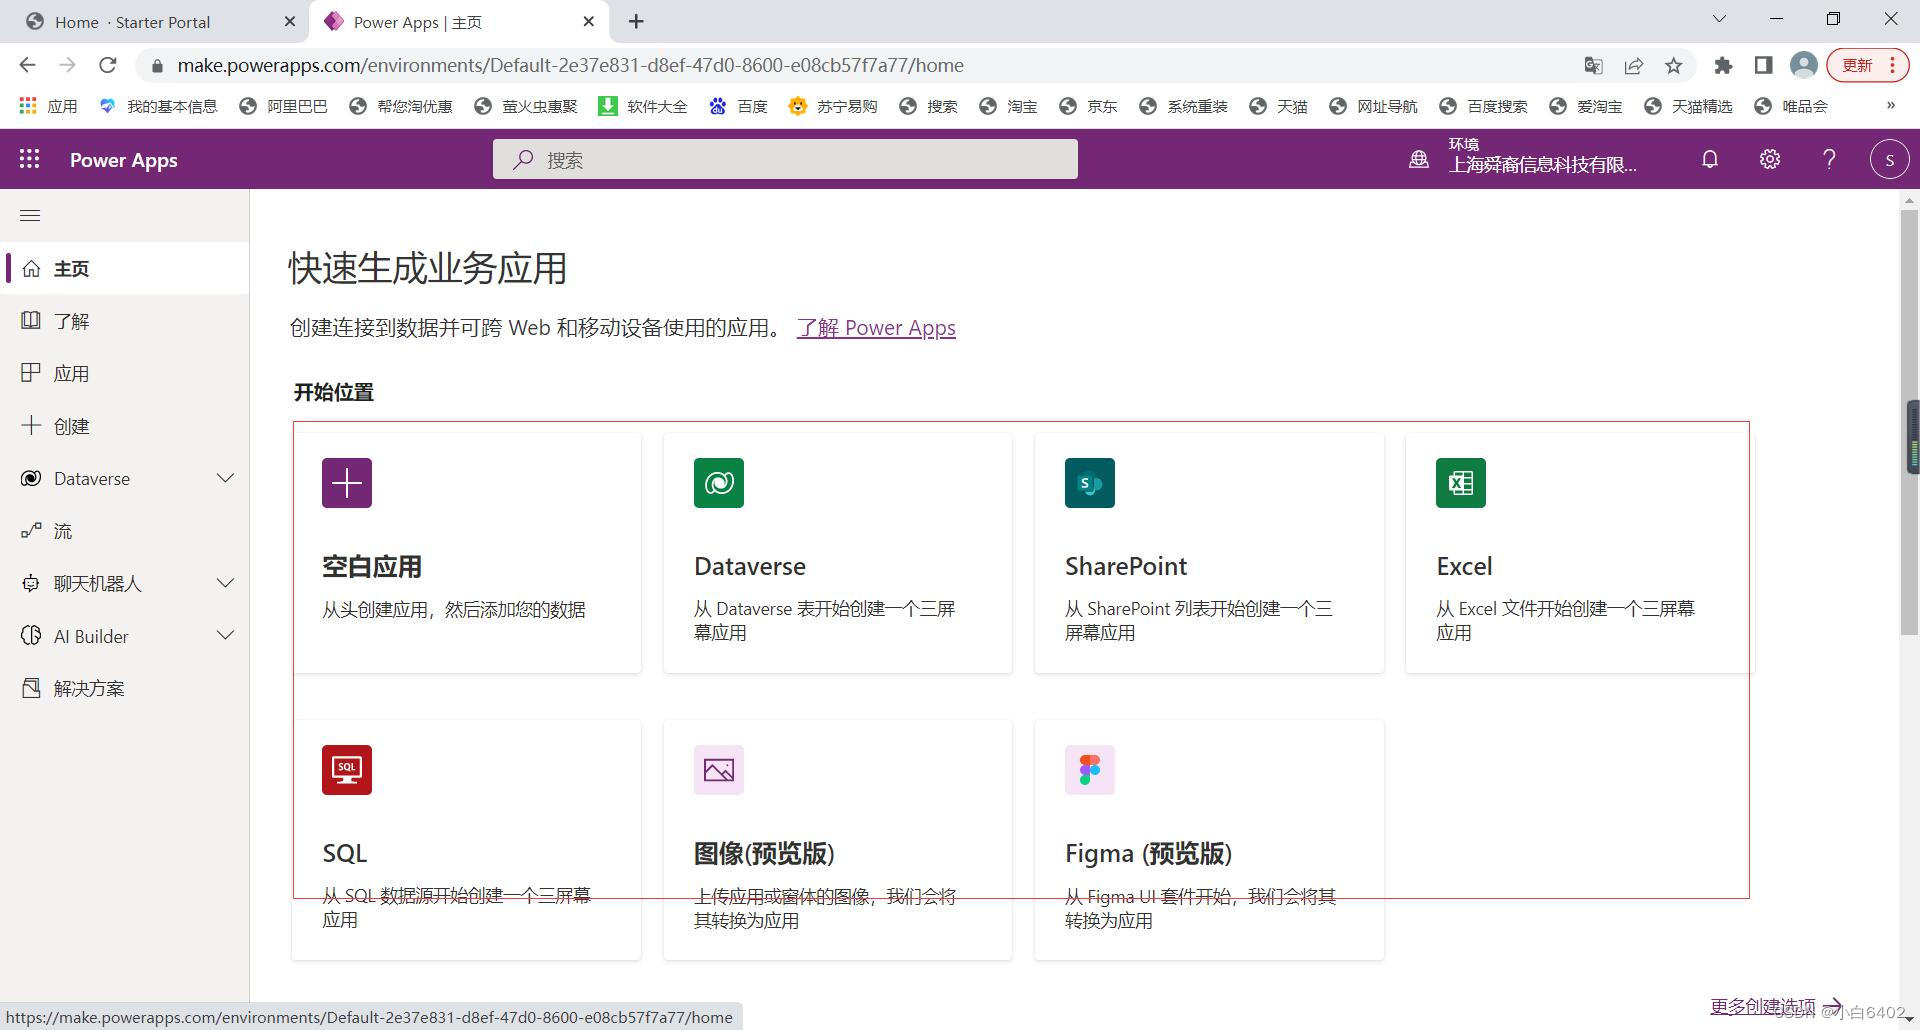Click the share page icon in address bar

coord(1634,65)
